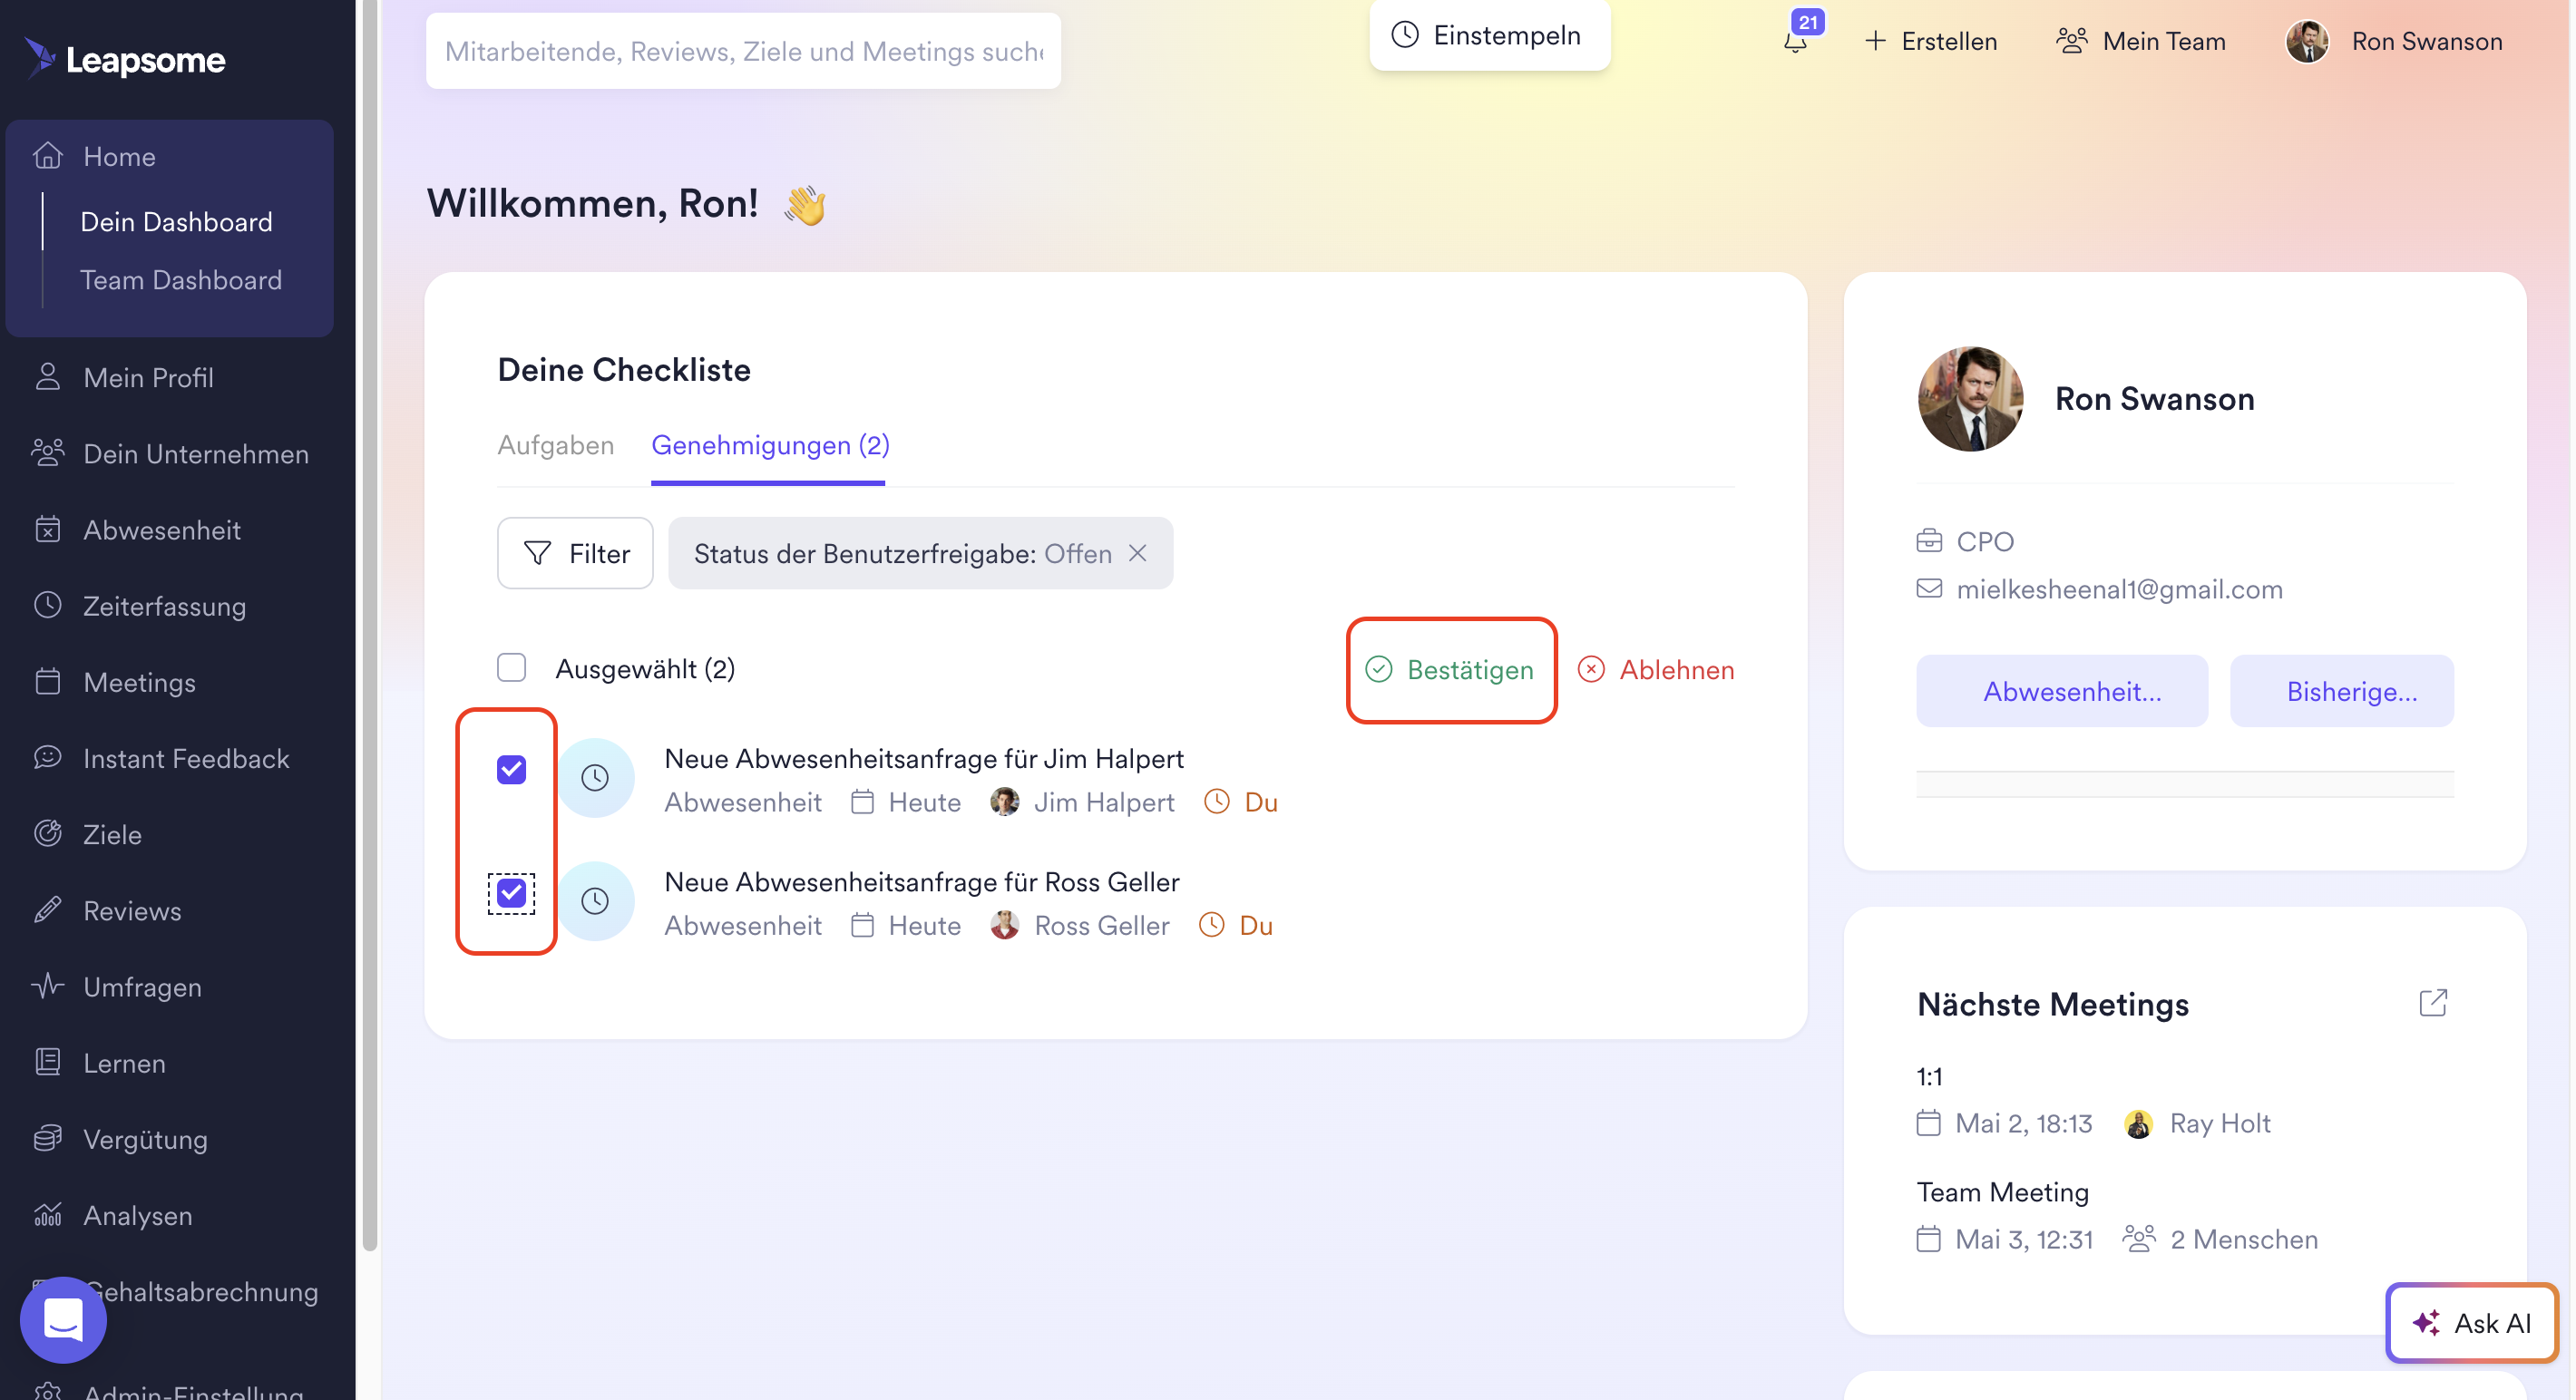Switch to the Aufgaben tab
Screen dimensions: 2576x1400
[x=556, y=445]
